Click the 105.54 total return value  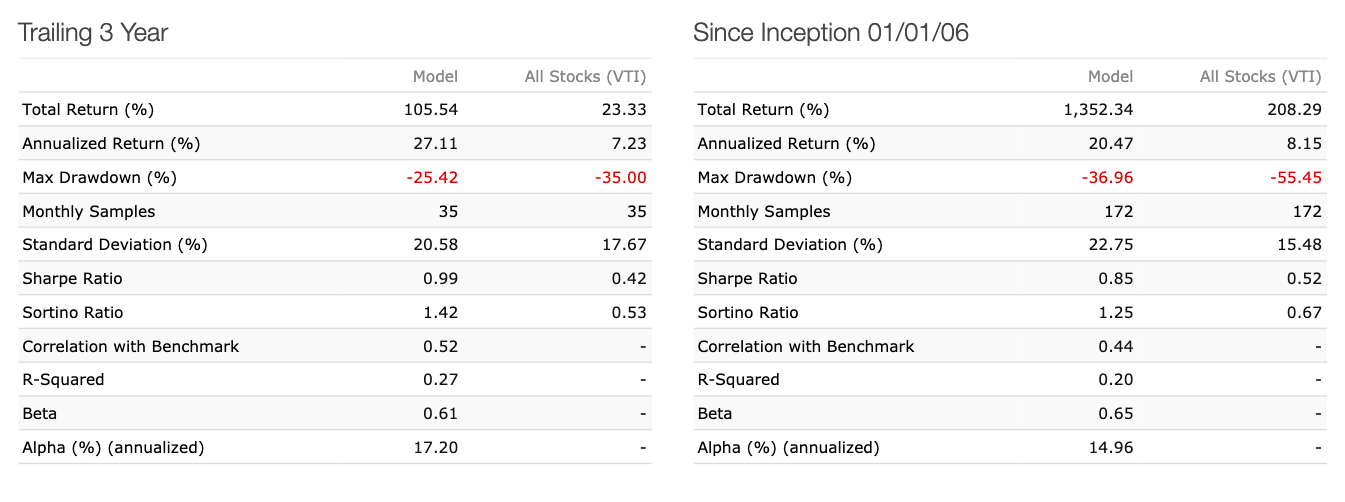tap(434, 110)
